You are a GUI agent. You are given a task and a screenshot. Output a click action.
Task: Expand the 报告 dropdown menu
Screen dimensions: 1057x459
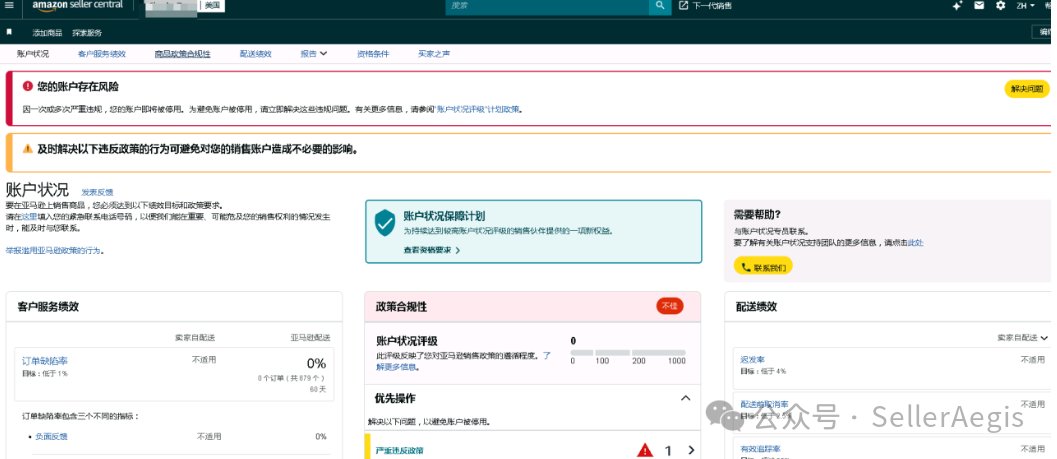pyautogui.click(x=313, y=54)
